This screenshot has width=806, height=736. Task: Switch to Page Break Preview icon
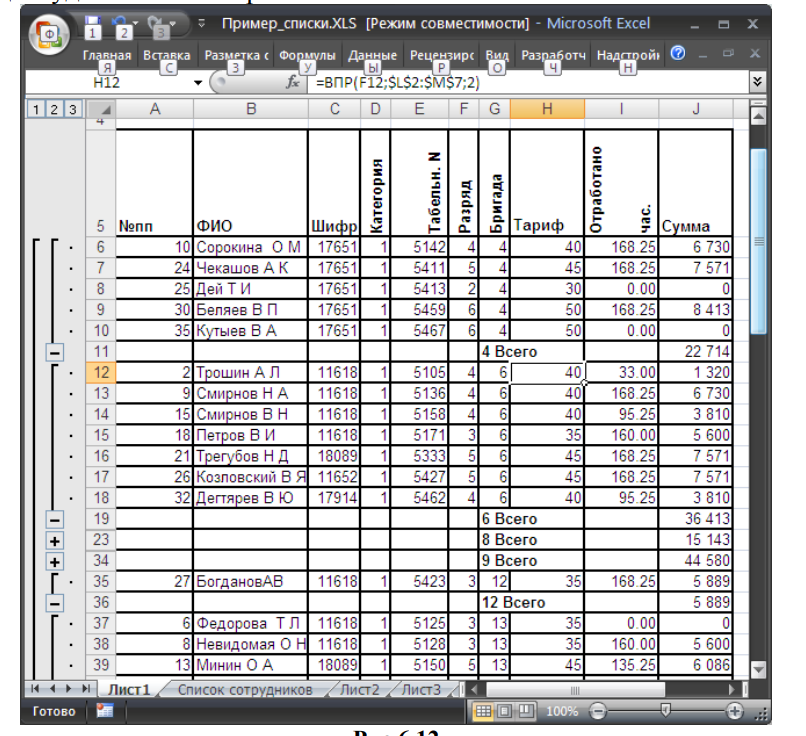point(526,711)
